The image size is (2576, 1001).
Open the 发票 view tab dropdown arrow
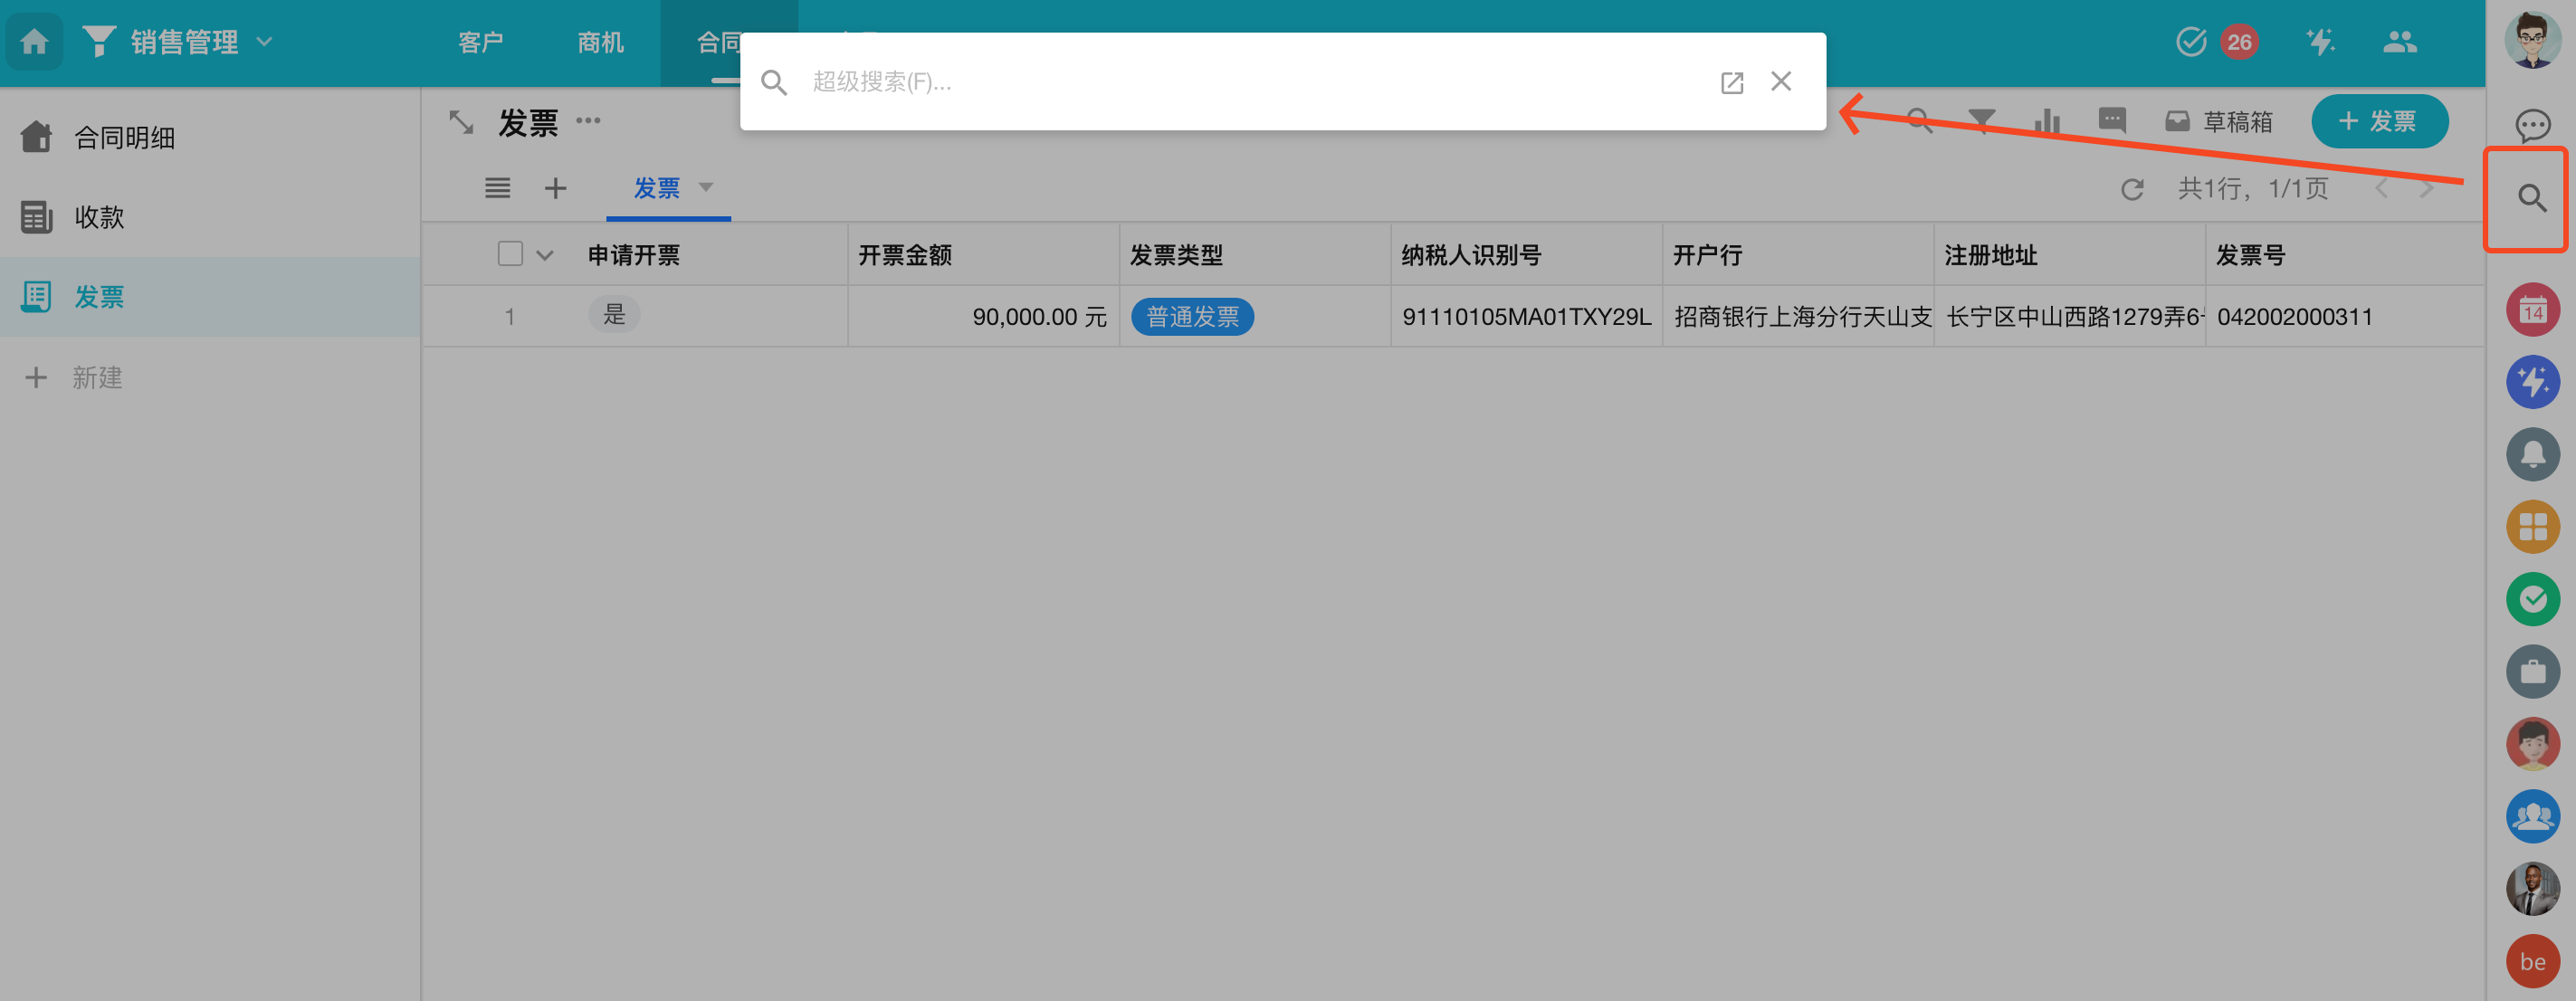coord(706,187)
